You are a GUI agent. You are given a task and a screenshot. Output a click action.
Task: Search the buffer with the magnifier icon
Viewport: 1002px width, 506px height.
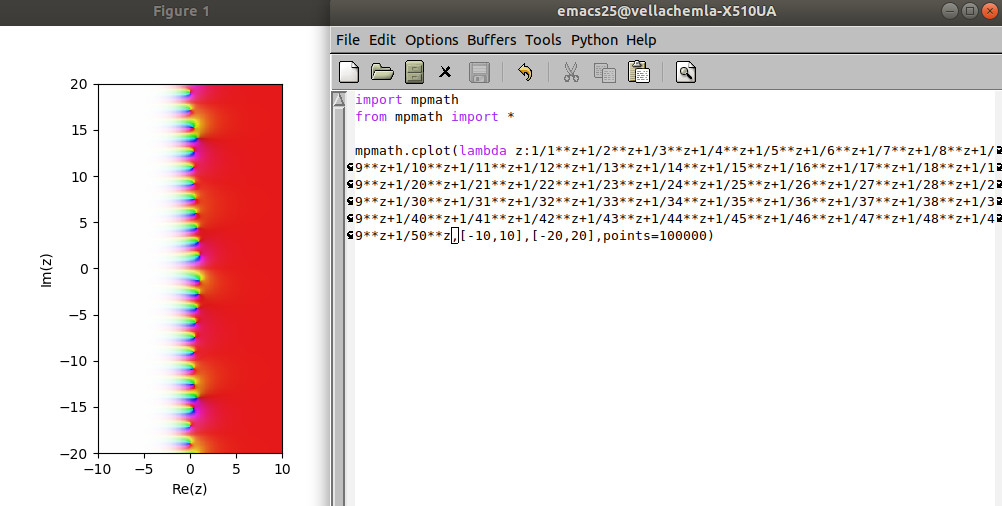(x=685, y=72)
